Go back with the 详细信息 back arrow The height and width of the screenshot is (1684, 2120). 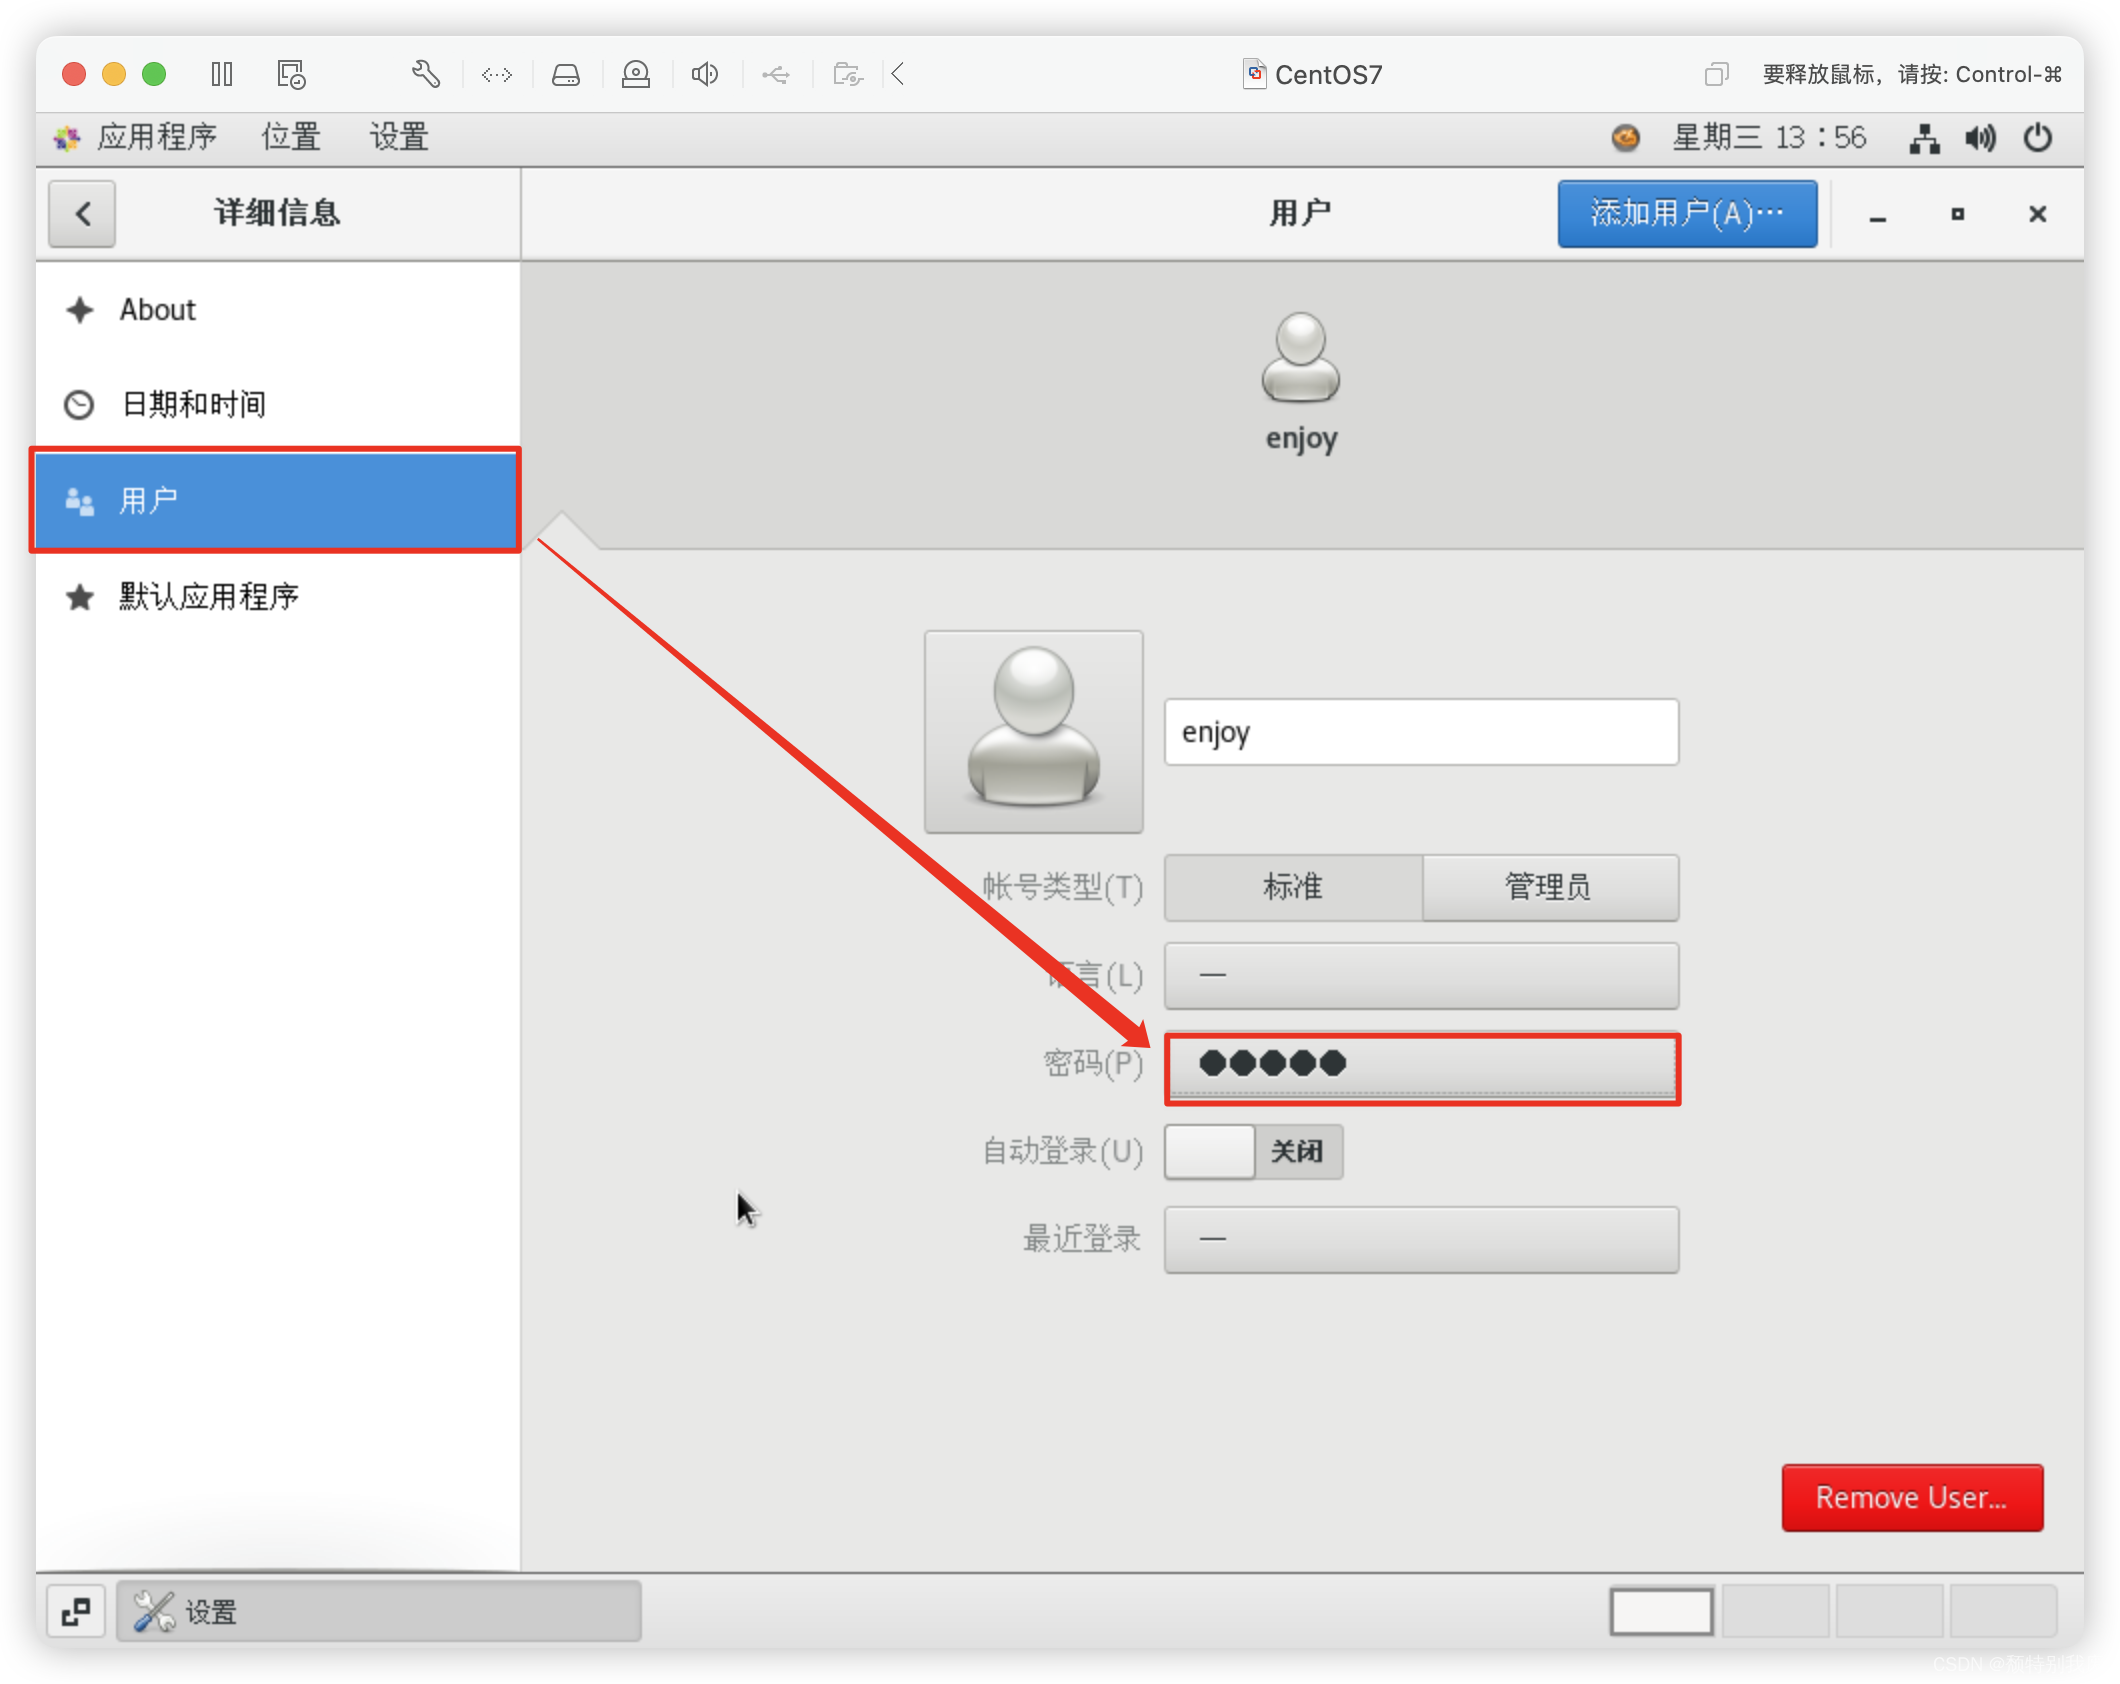tap(83, 213)
